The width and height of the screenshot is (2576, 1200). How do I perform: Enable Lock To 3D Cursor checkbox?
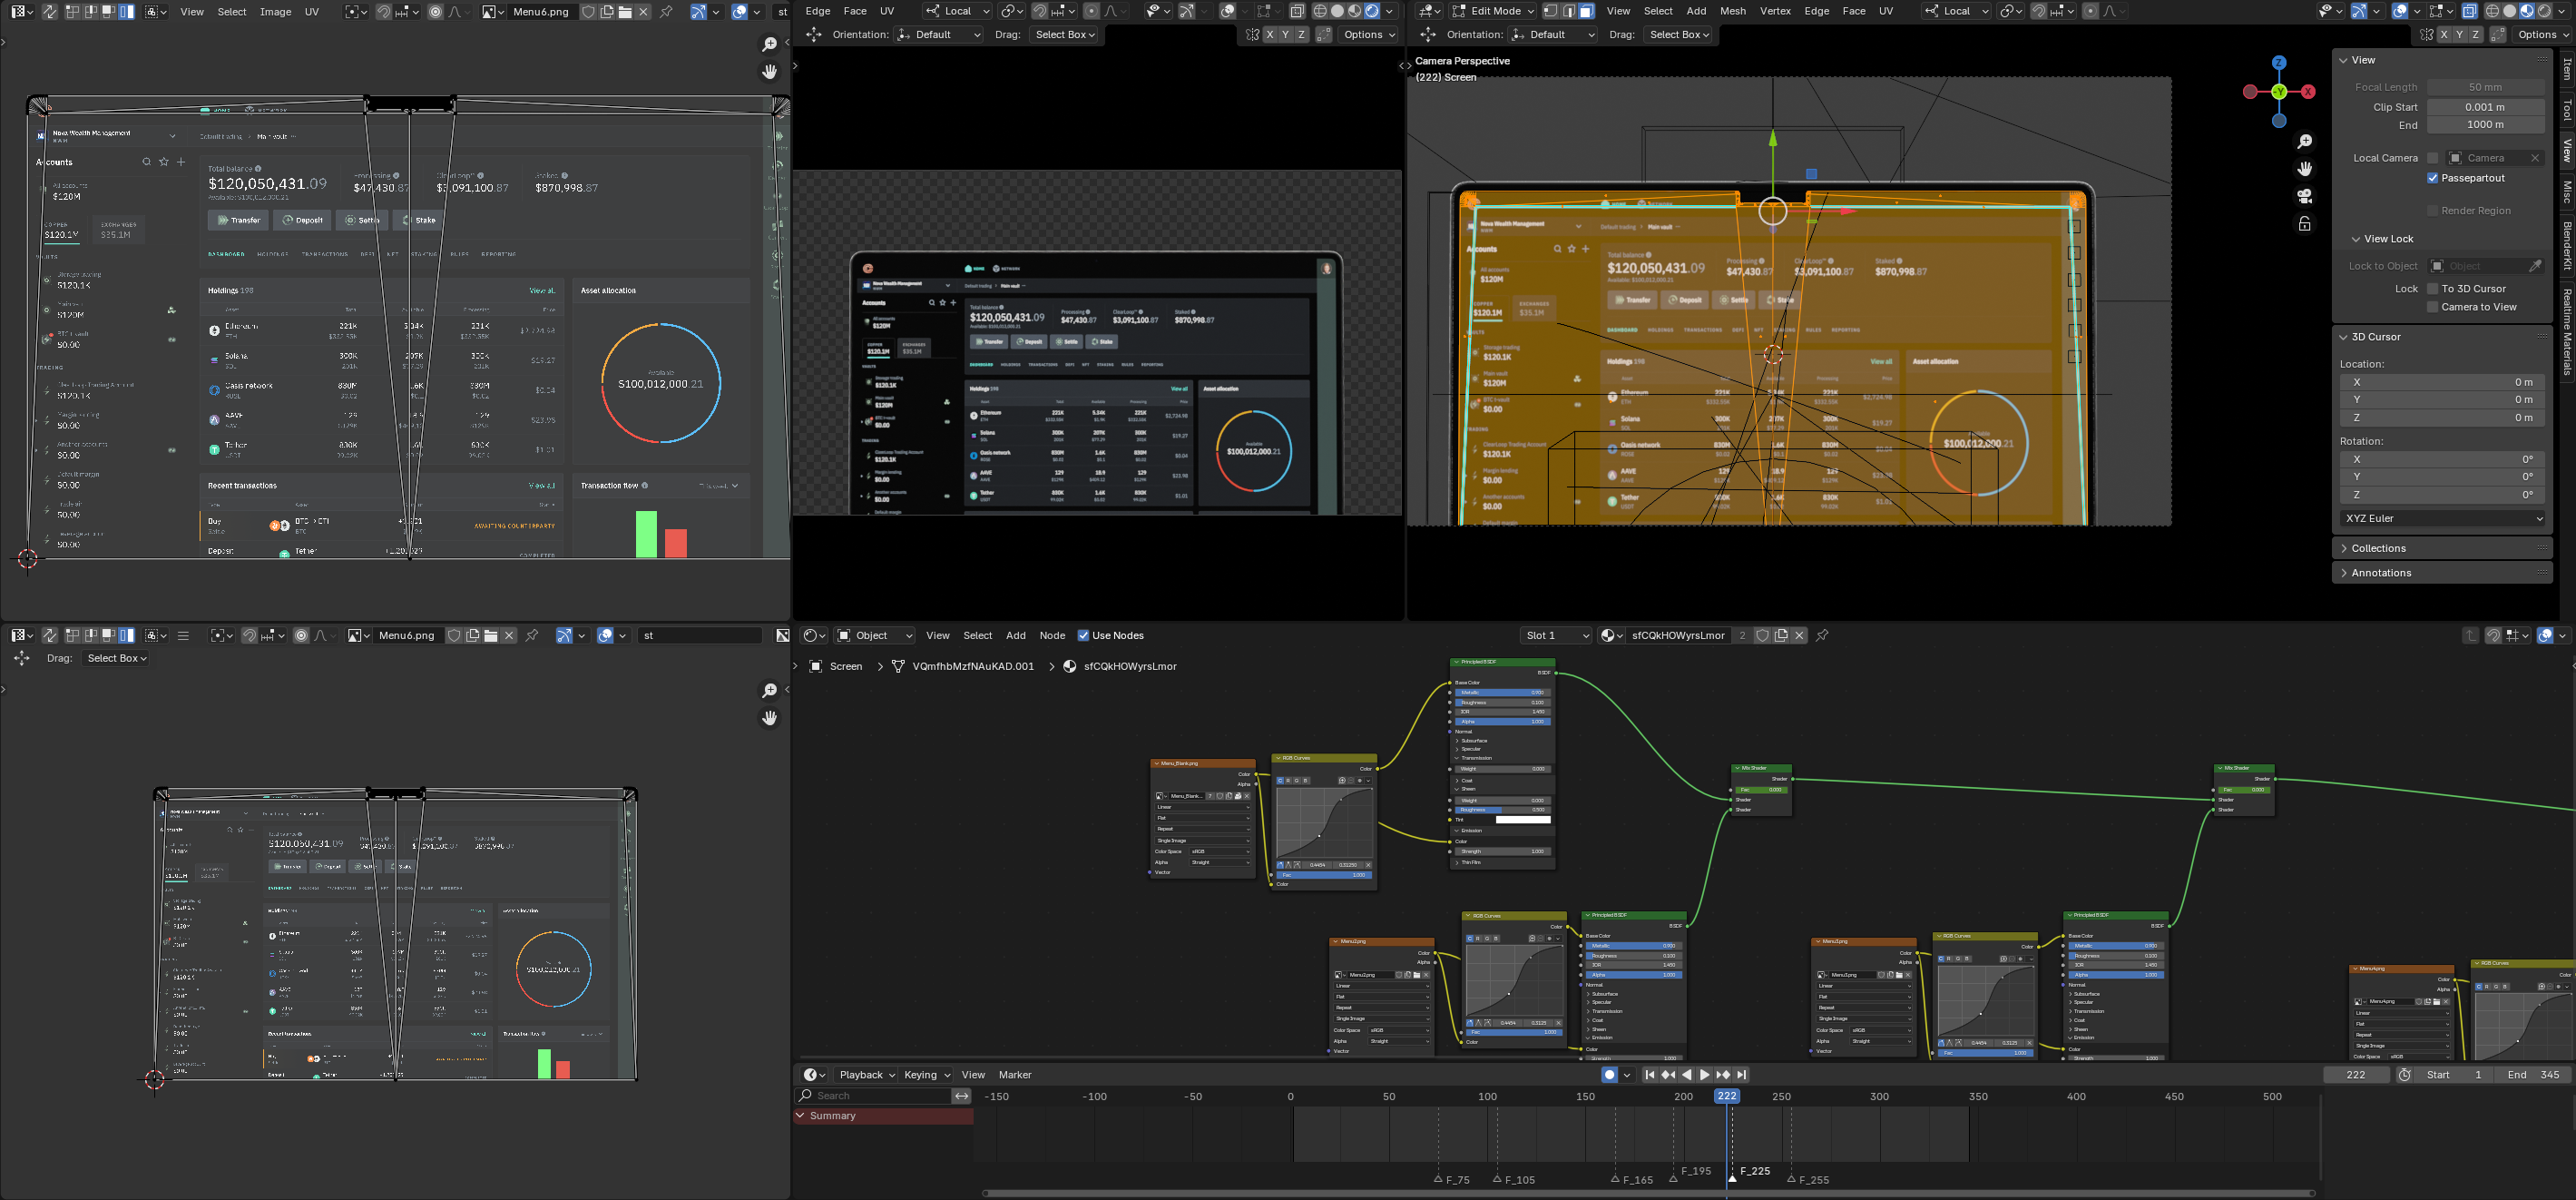click(2433, 288)
